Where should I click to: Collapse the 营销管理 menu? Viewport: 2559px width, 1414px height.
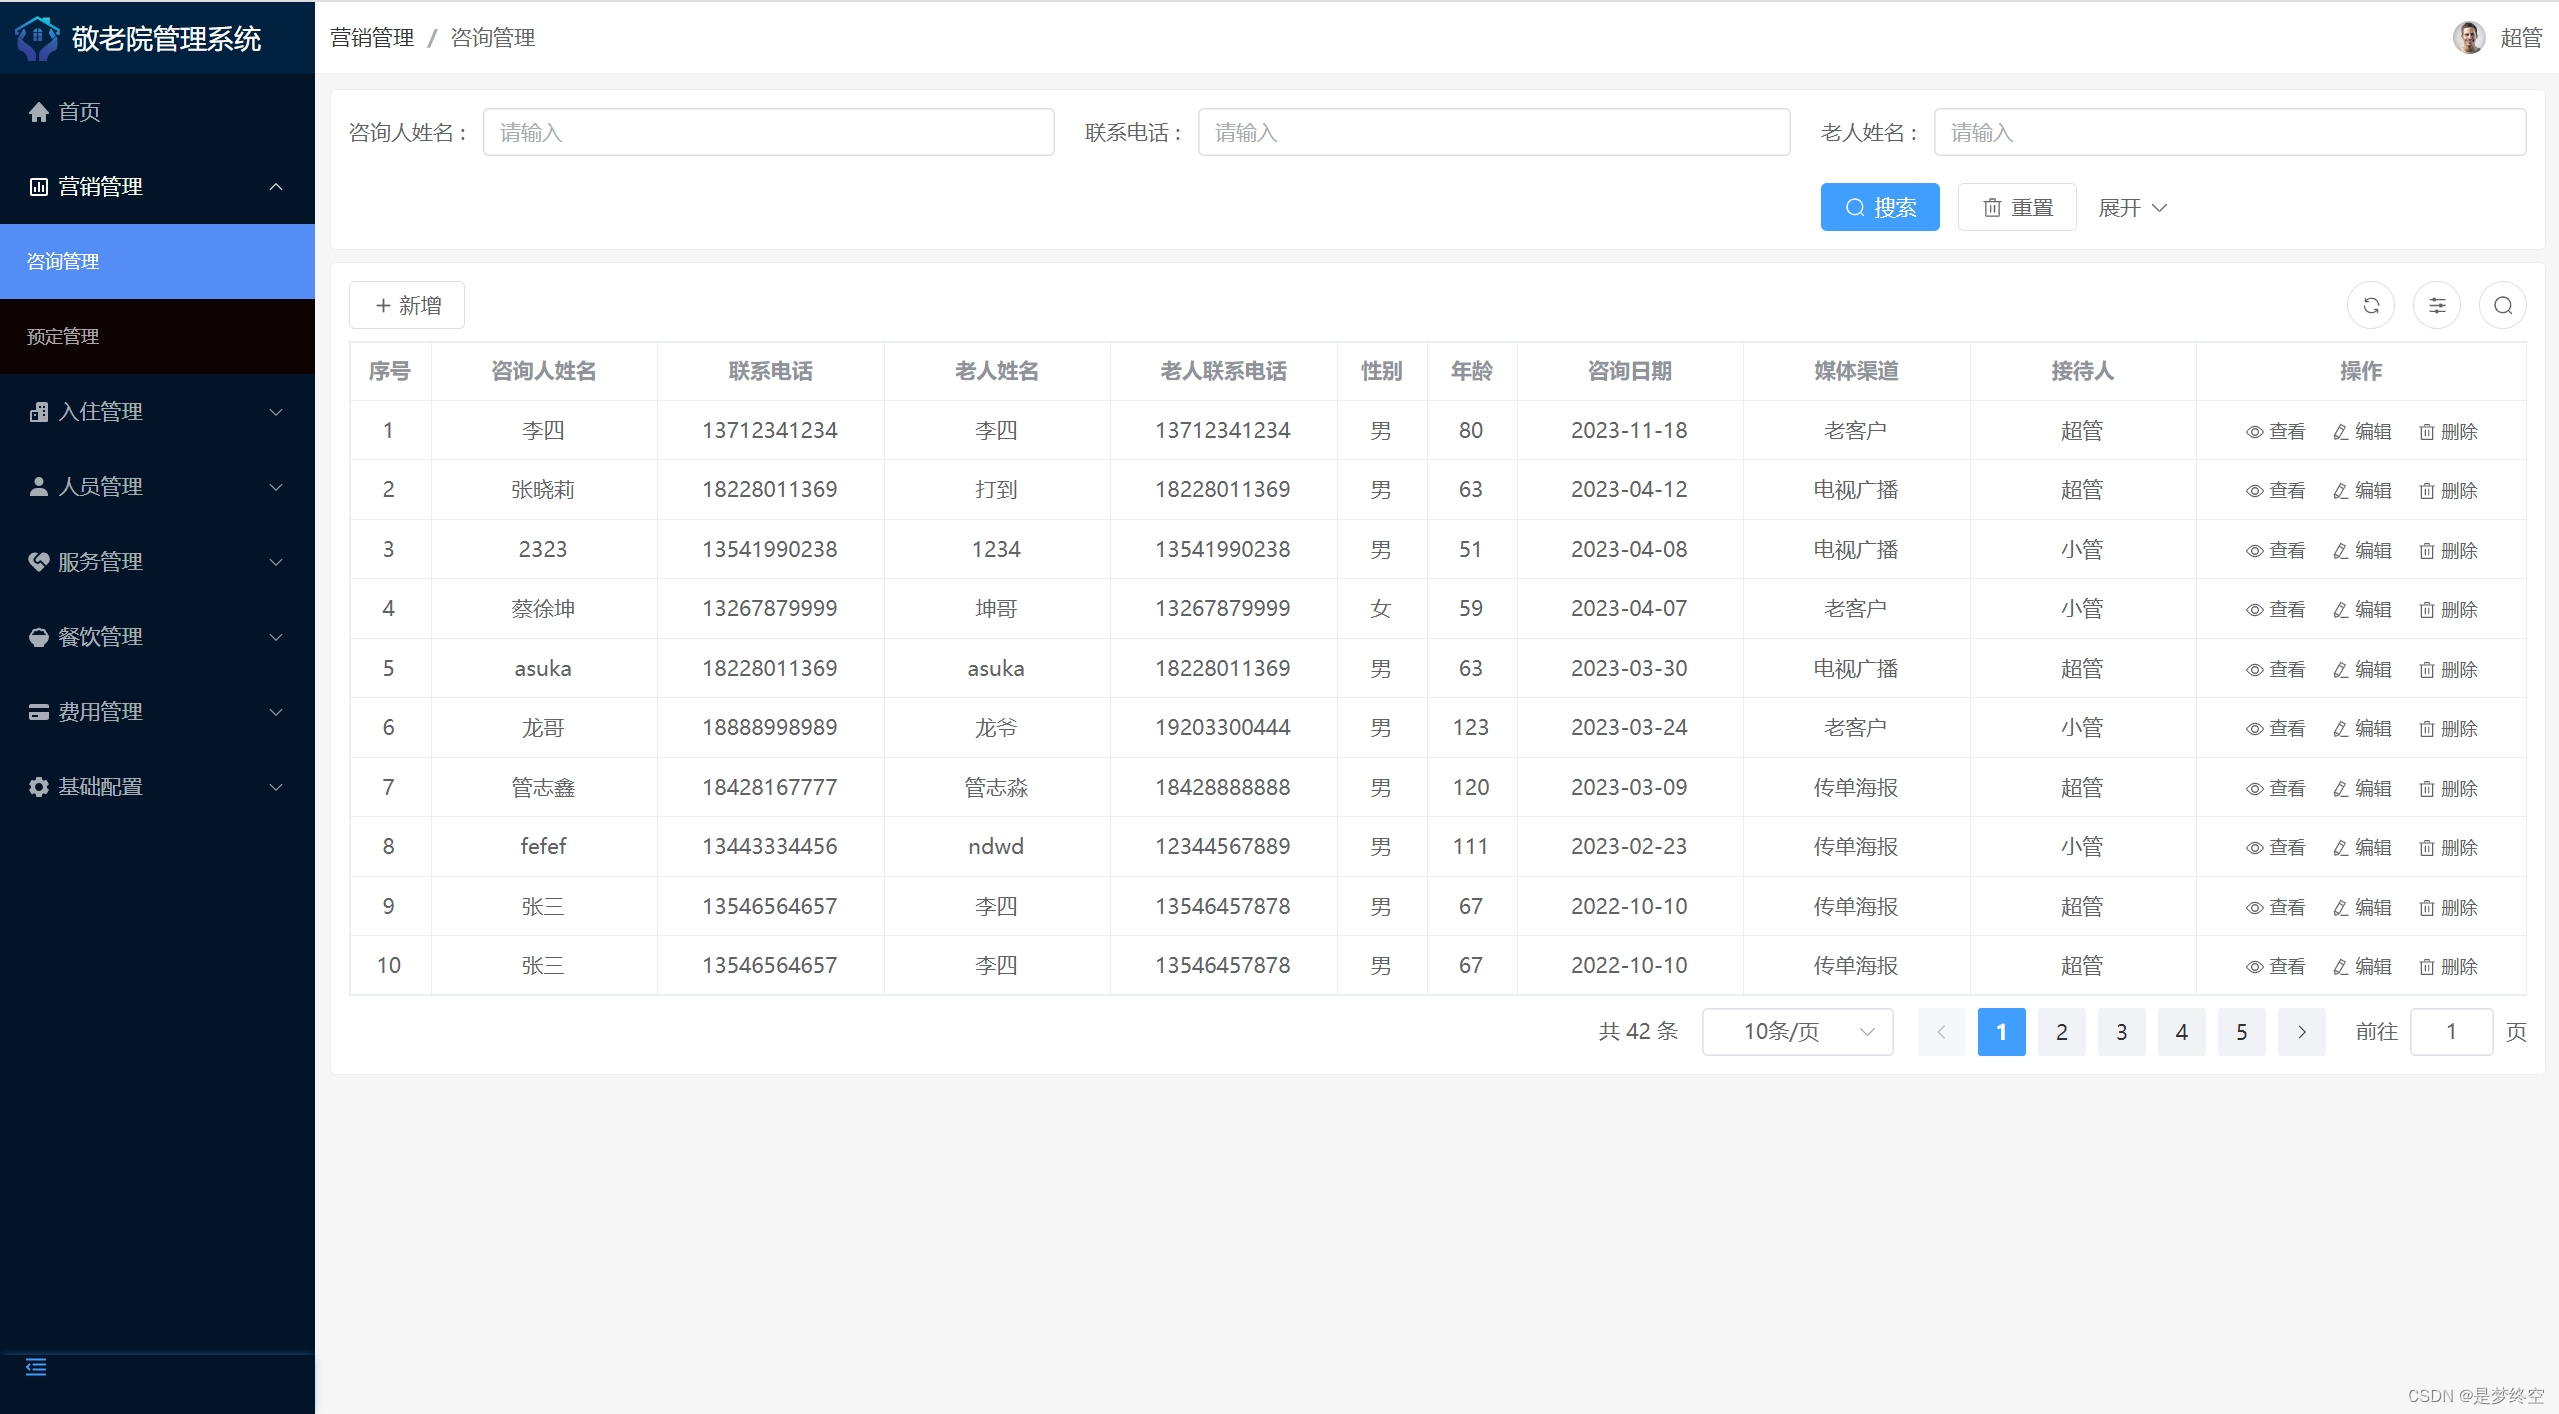pyautogui.click(x=157, y=186)
